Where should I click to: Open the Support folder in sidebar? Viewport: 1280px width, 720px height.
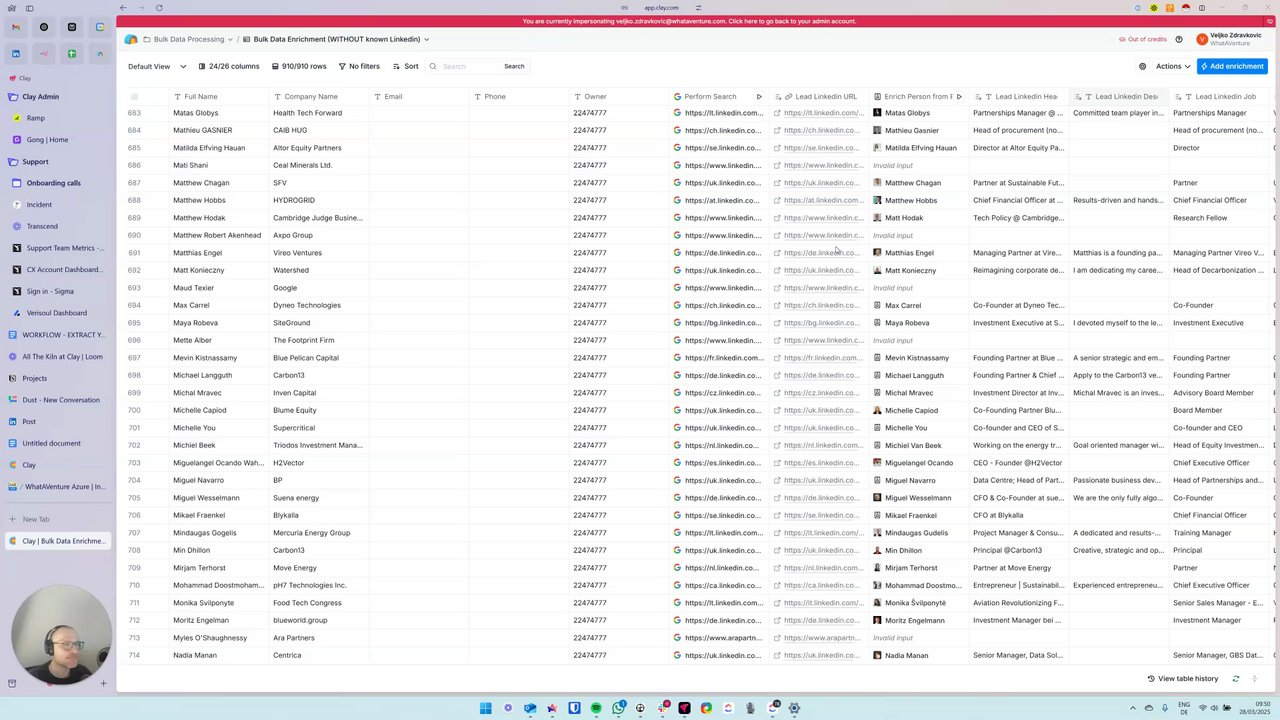point(35,162)
